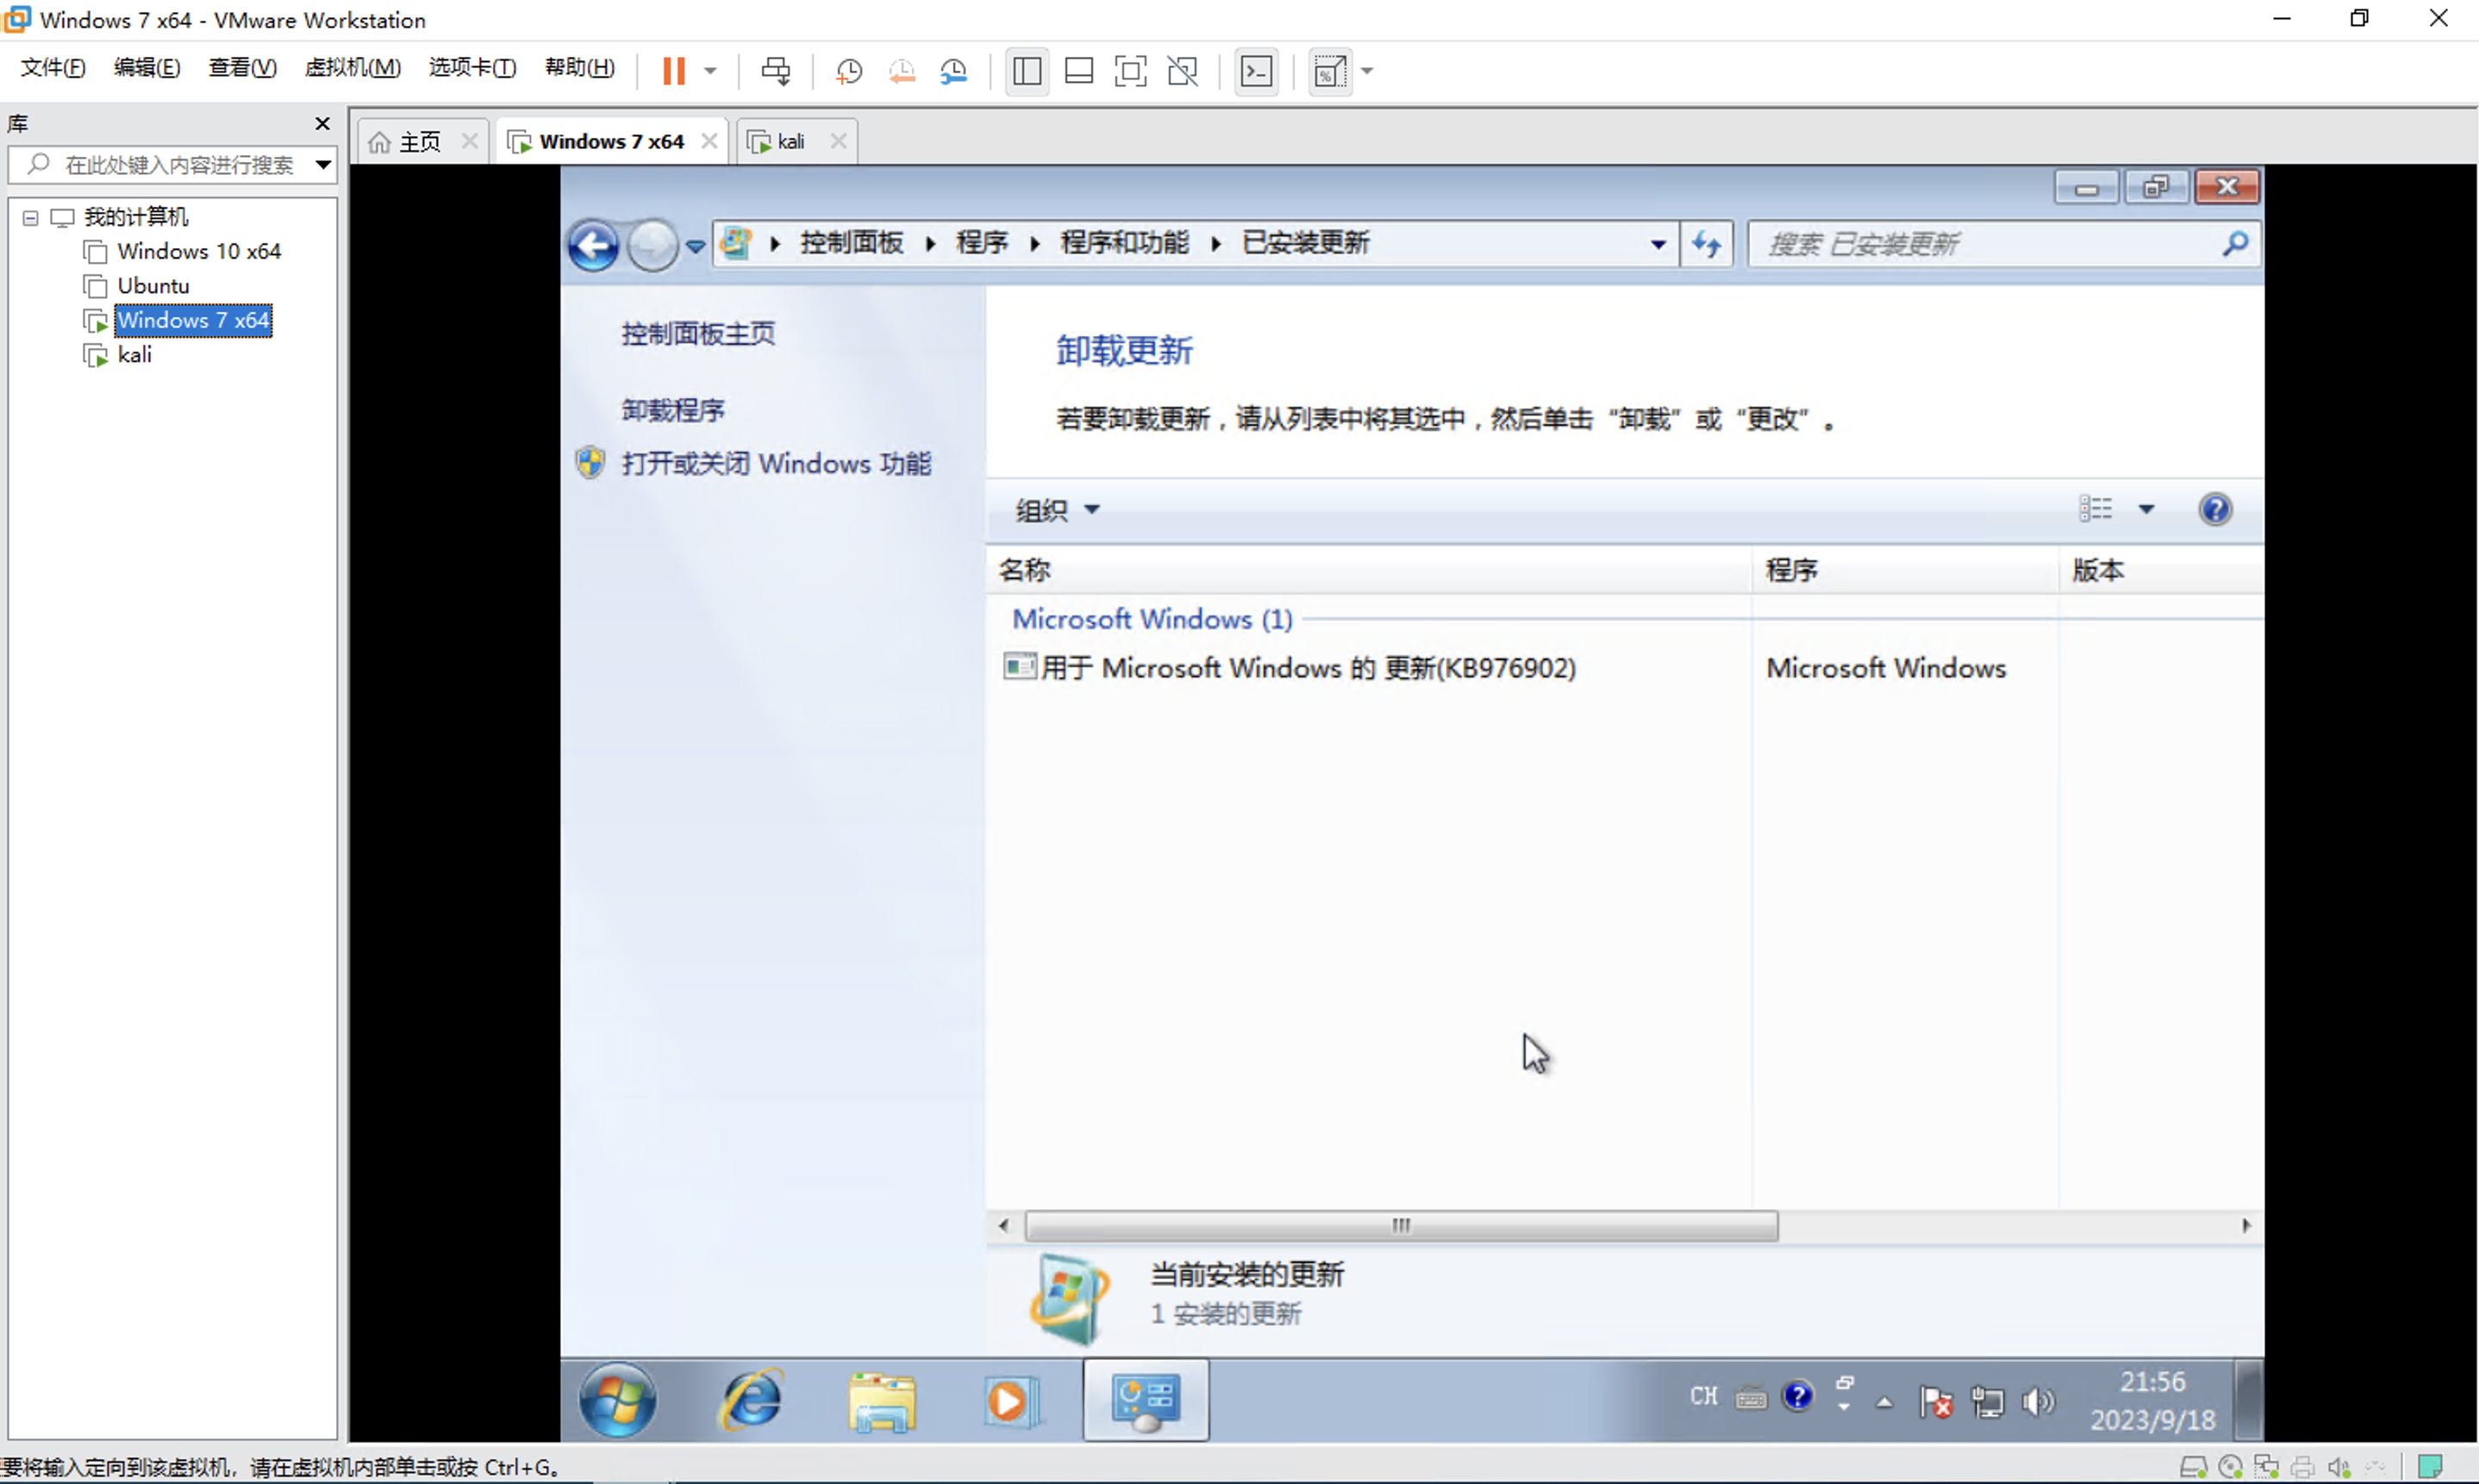Open the console view icon
The height and width of the screenshot is (1484, 2479).
pyautogui.click(x=1256, y=71)
